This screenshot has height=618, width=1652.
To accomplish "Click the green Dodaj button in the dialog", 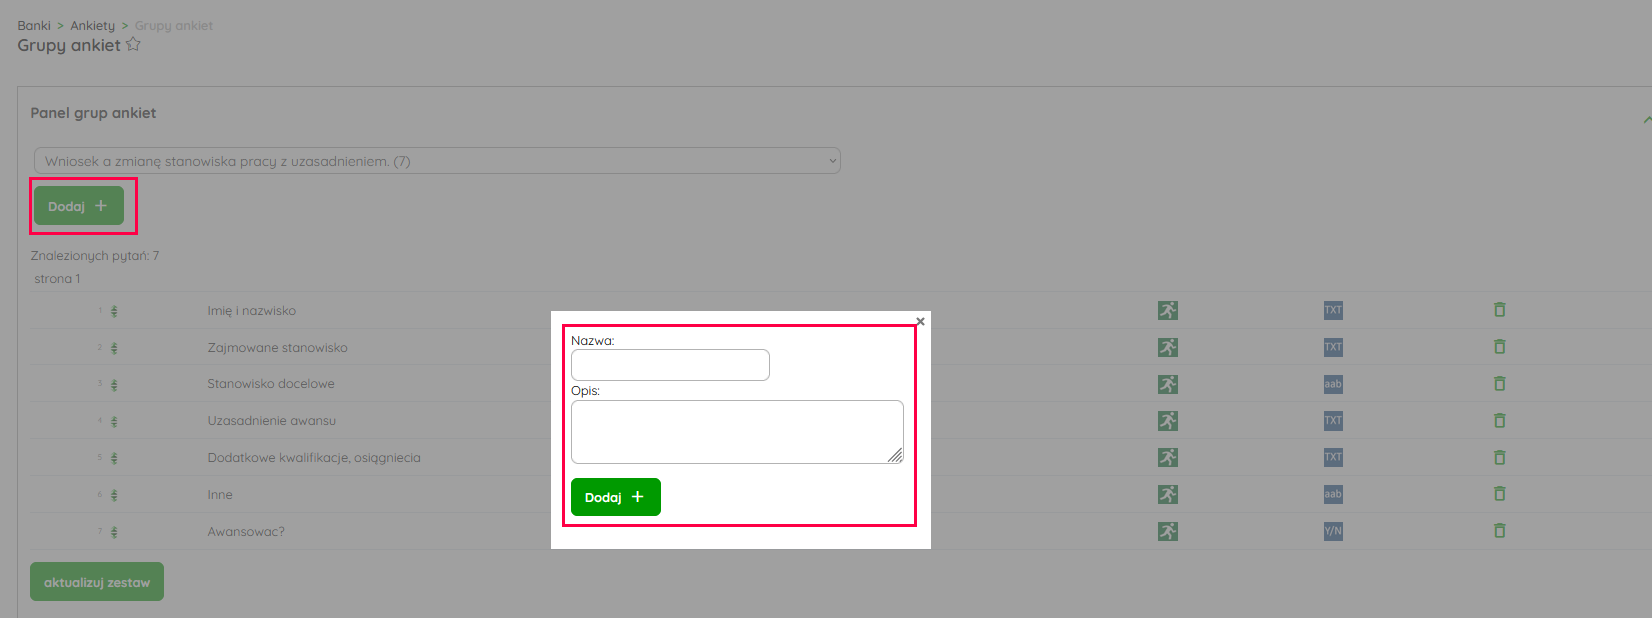I will pyautogui.click(x=616, y=497).
